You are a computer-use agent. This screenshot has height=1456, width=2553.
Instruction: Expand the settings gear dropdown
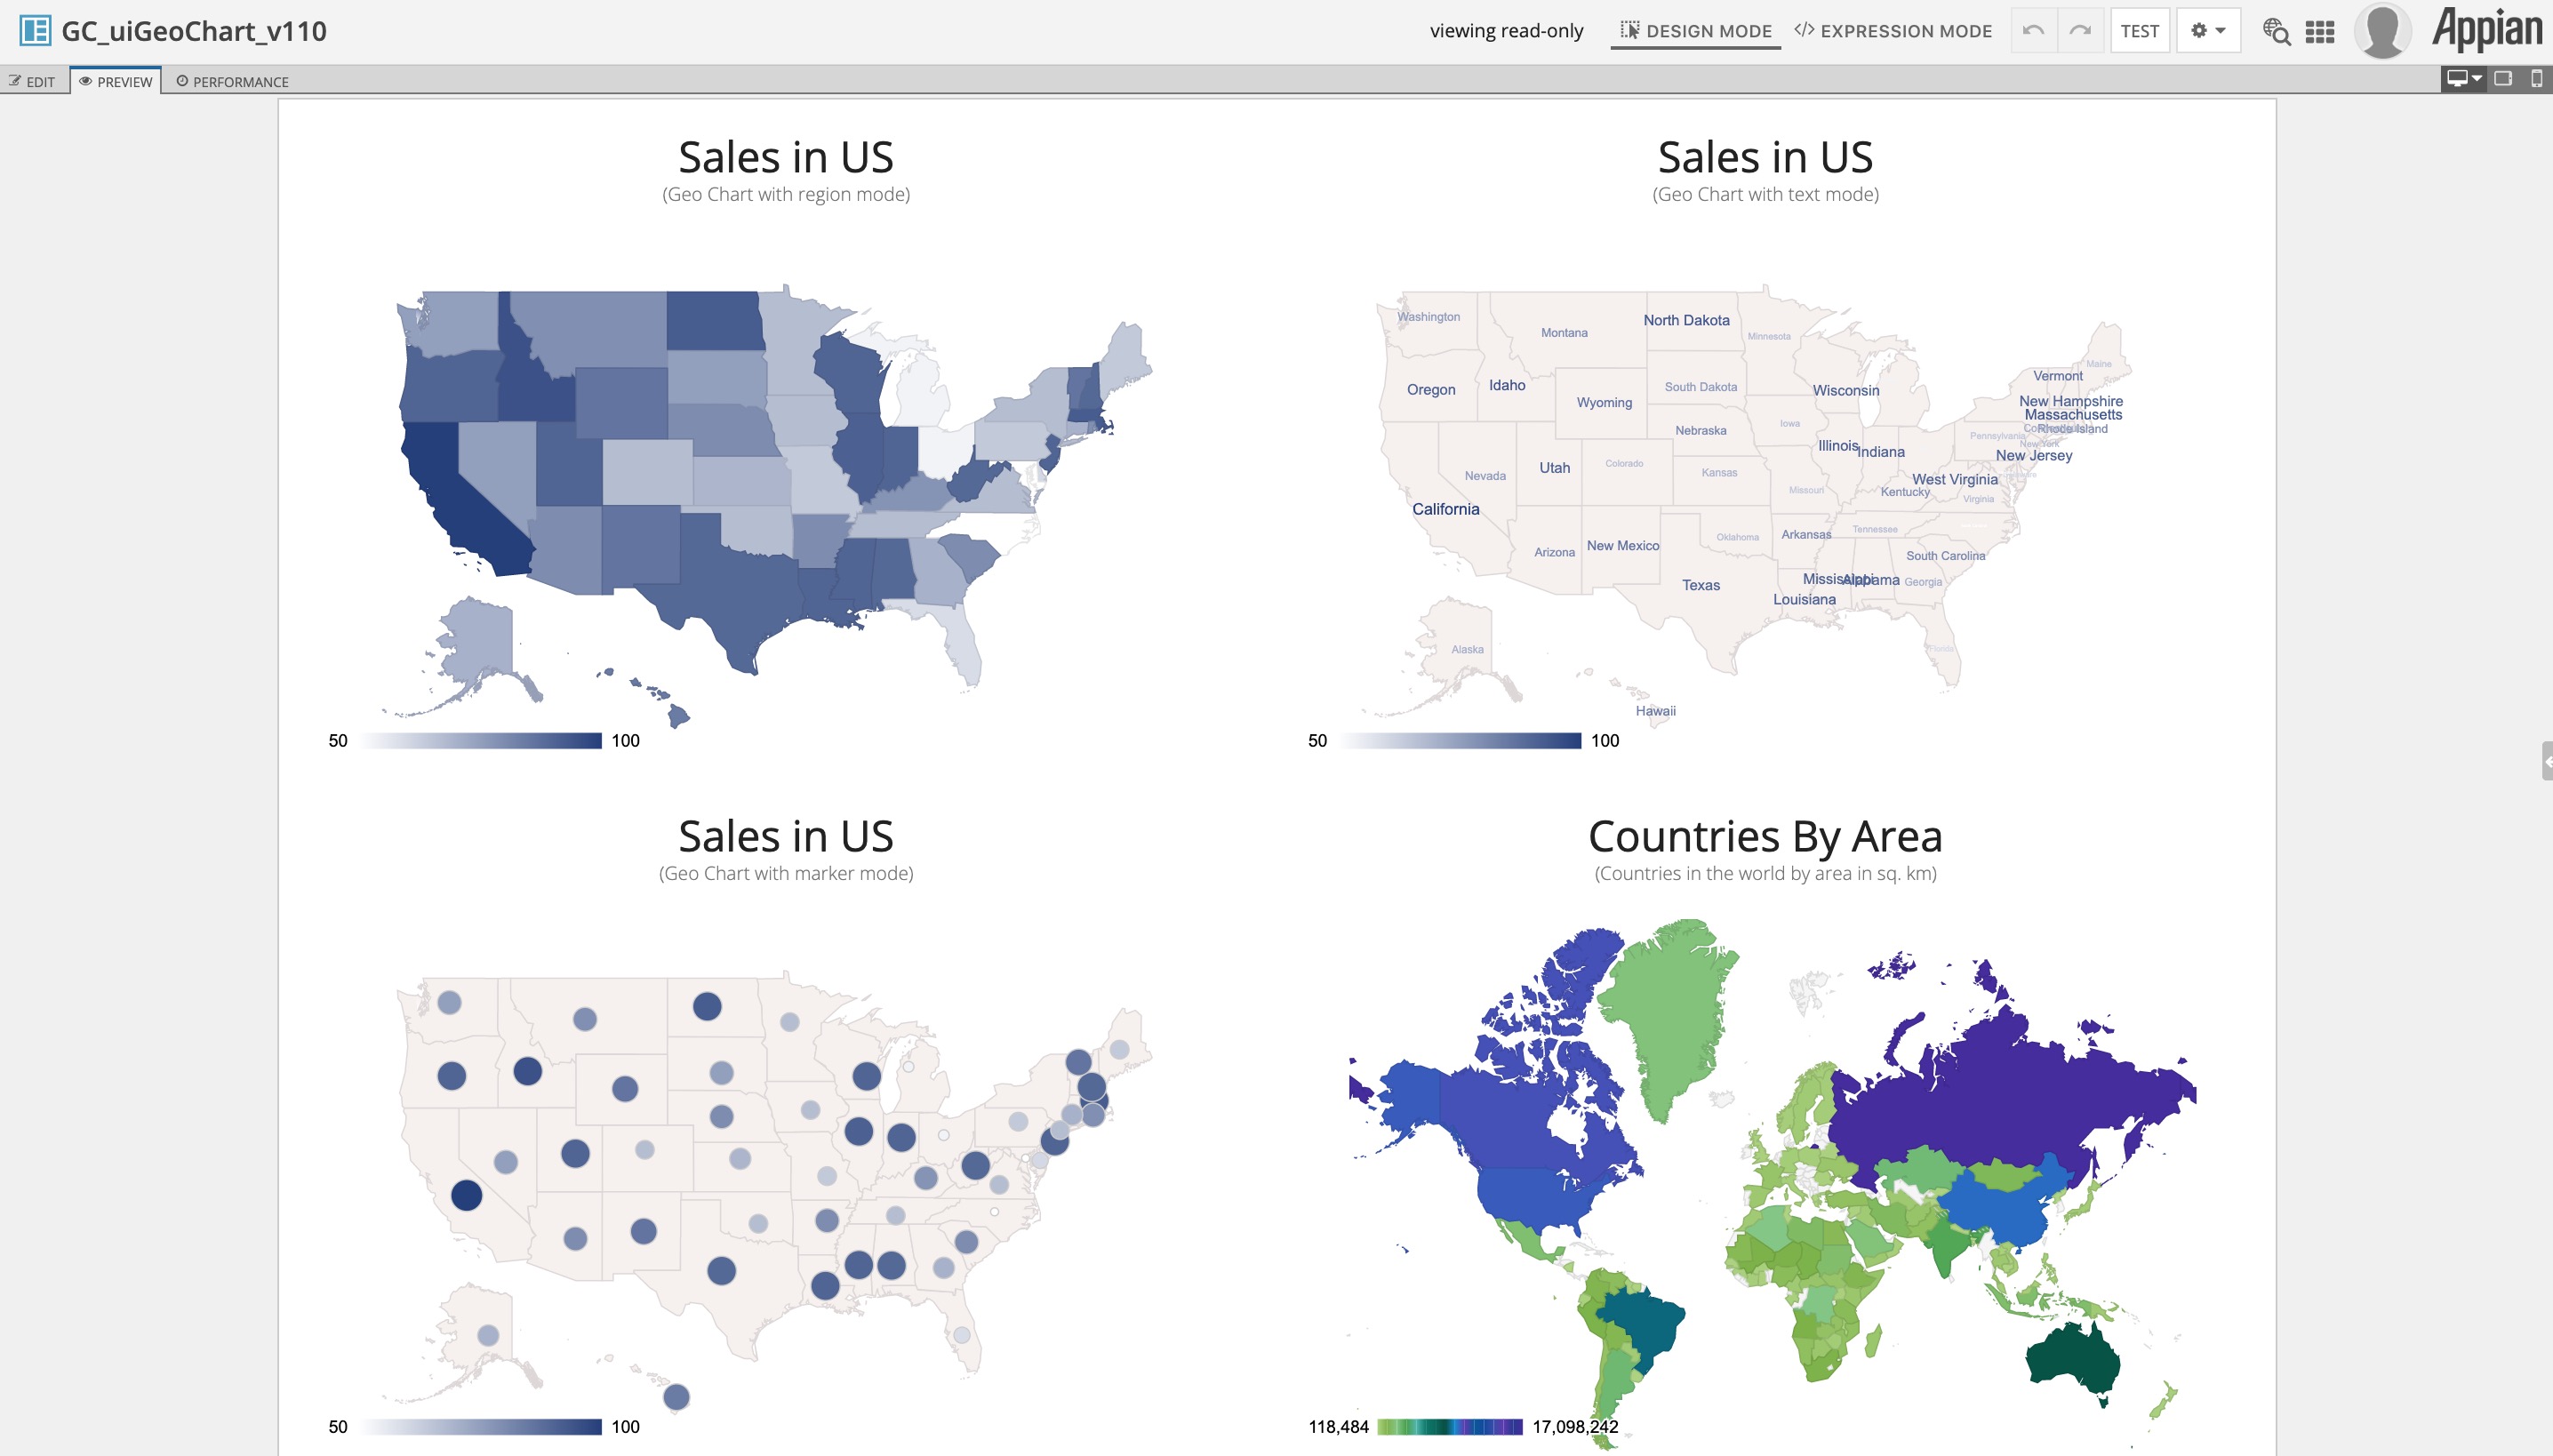pyautogui.click(x=2208, y=30)
